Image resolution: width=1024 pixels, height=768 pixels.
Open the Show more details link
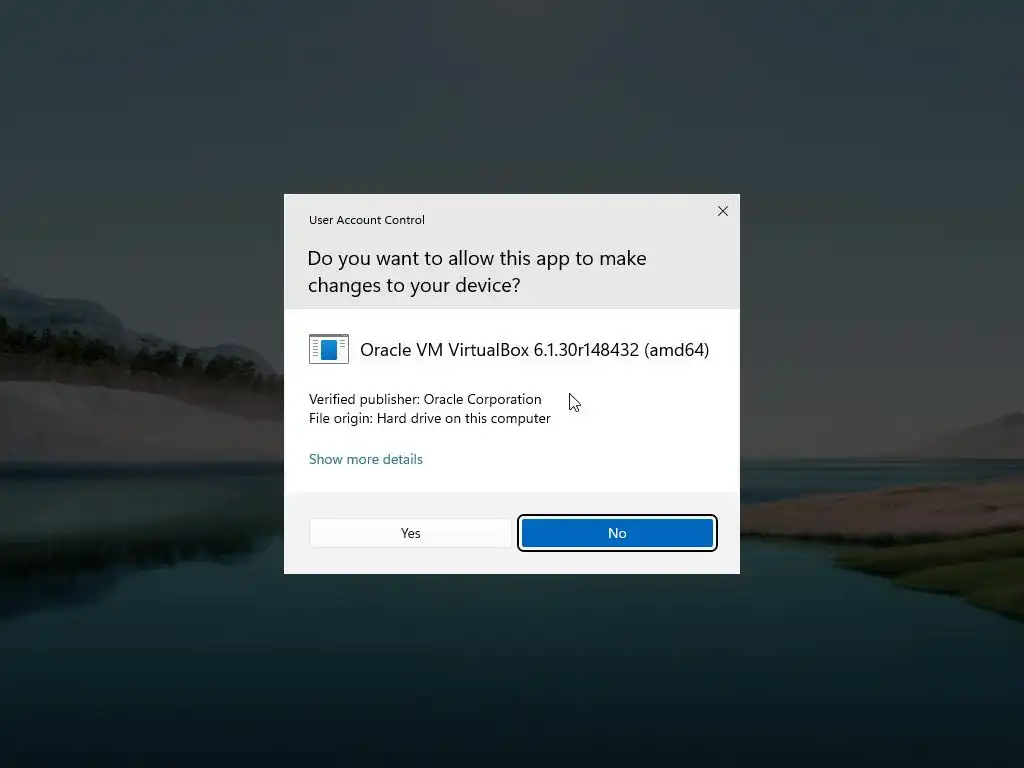(366, 459)
